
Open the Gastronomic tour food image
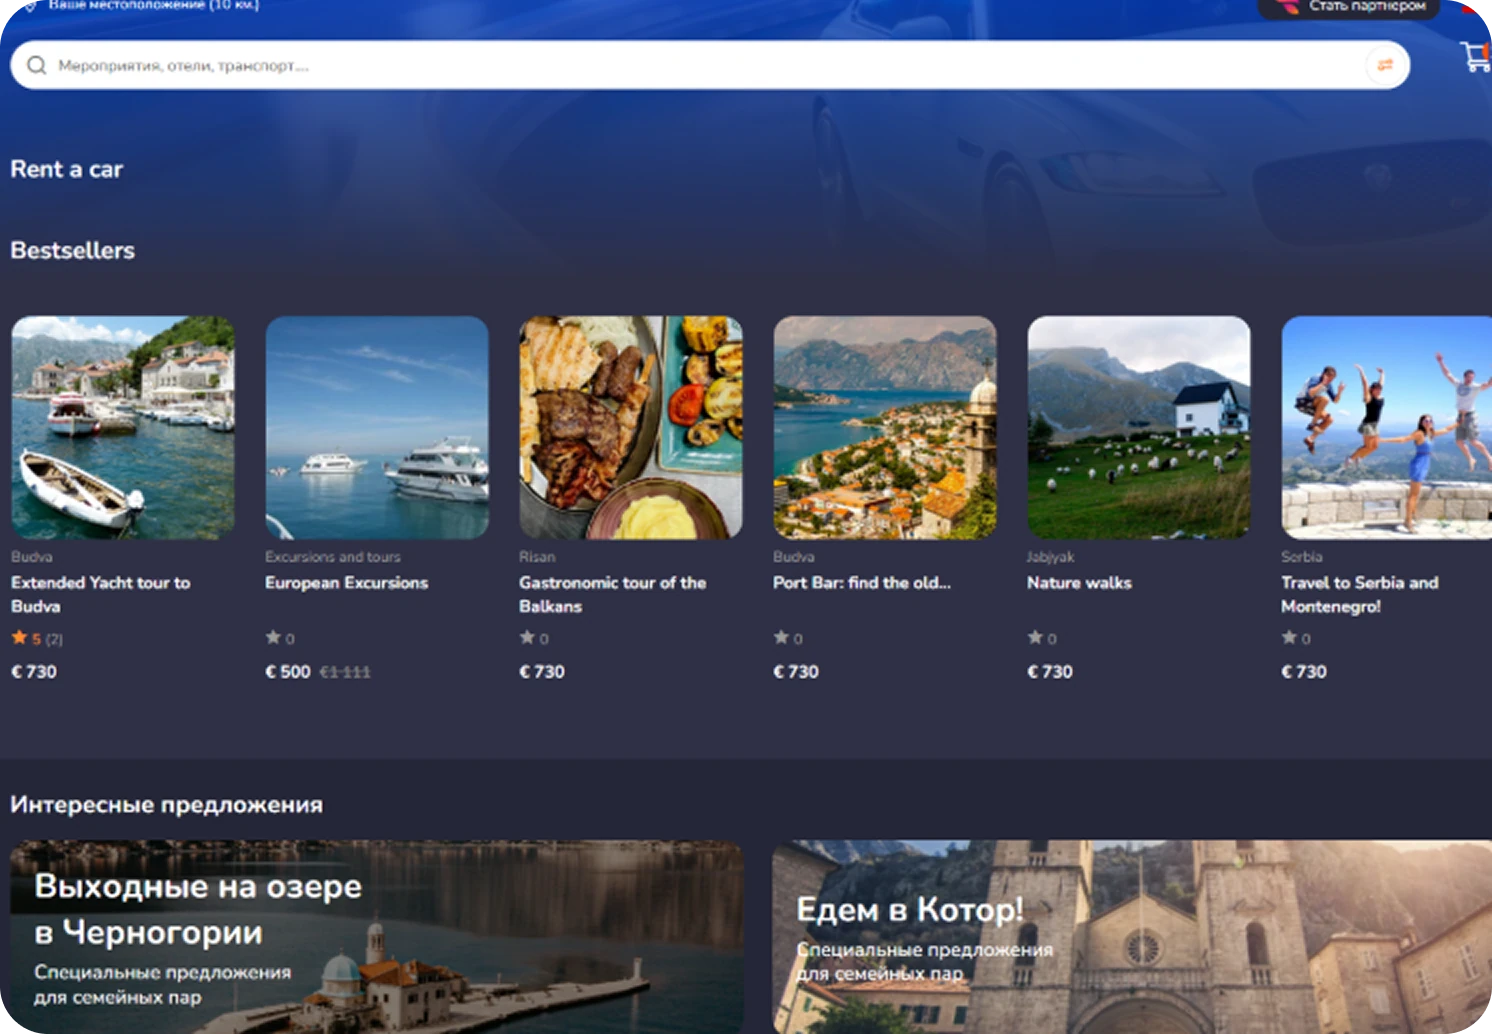click(631, 428)
